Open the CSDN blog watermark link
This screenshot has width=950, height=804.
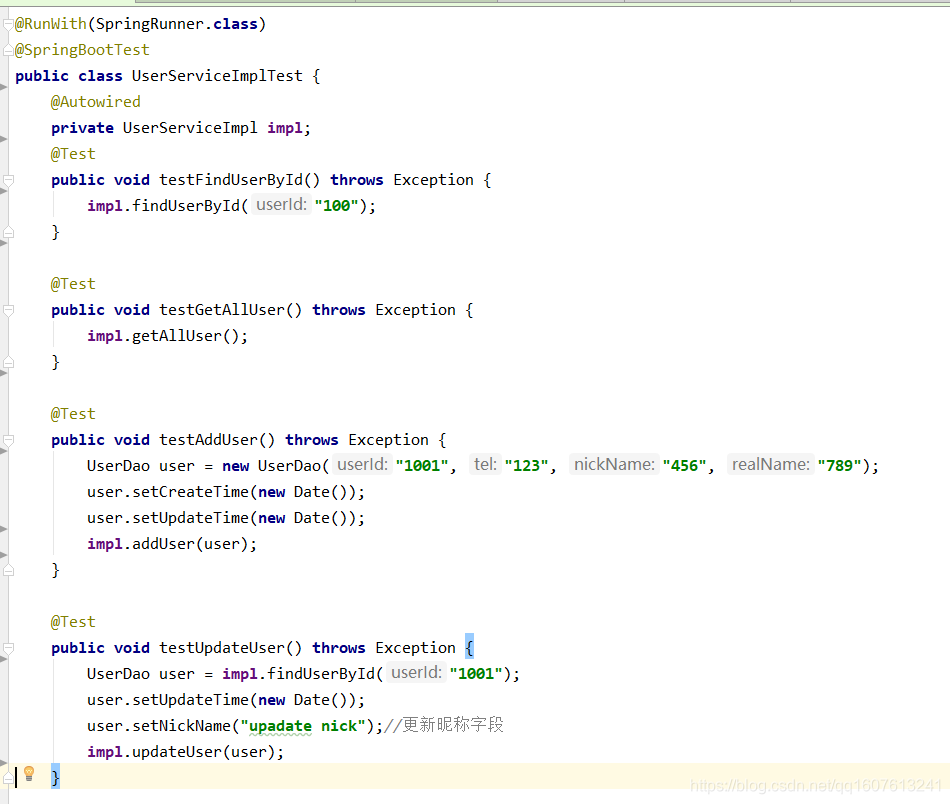[815, 786]
